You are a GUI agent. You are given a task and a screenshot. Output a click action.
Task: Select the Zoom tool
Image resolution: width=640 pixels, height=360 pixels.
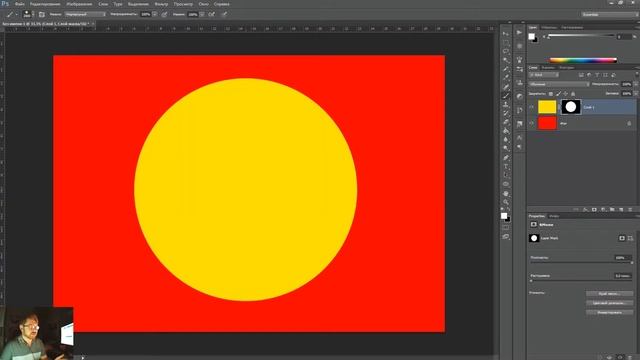pyautogui.click(x=506, y=202)
